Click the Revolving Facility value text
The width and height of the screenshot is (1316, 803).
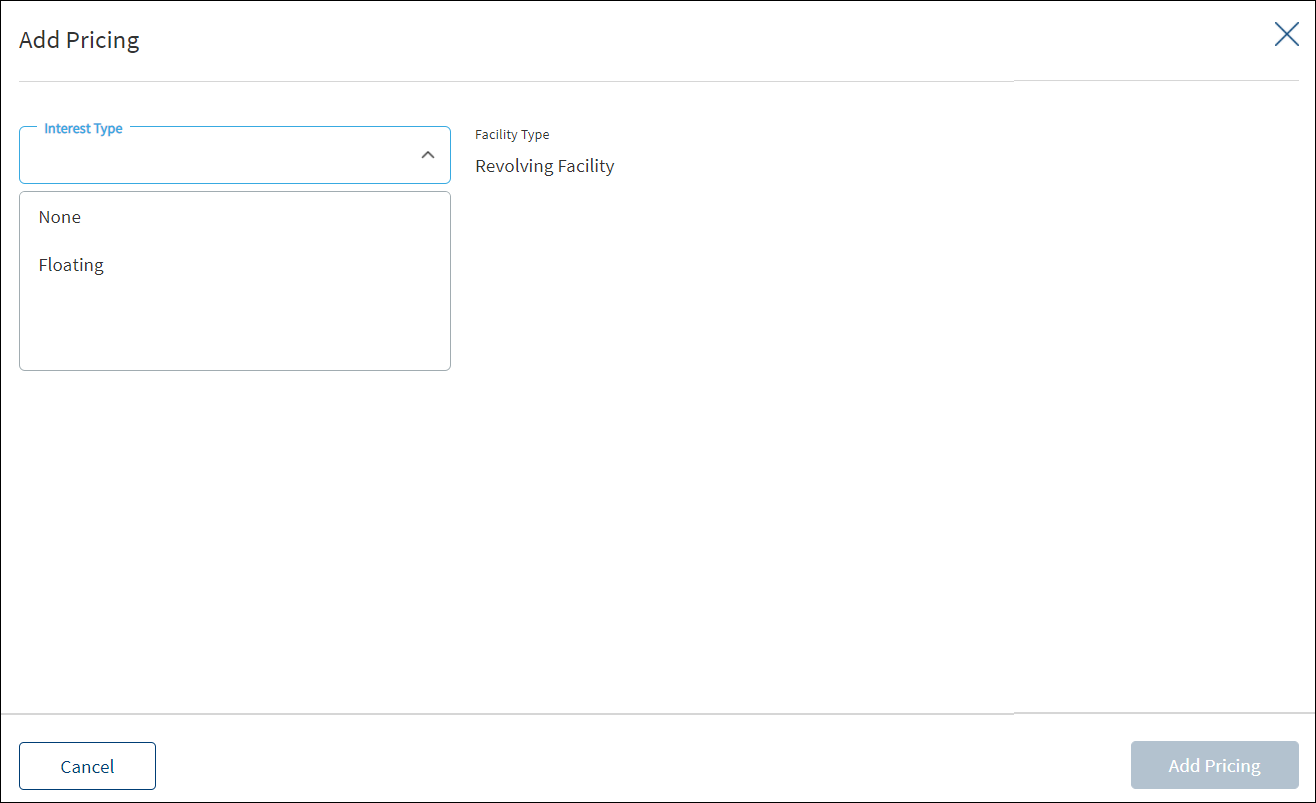544,166
